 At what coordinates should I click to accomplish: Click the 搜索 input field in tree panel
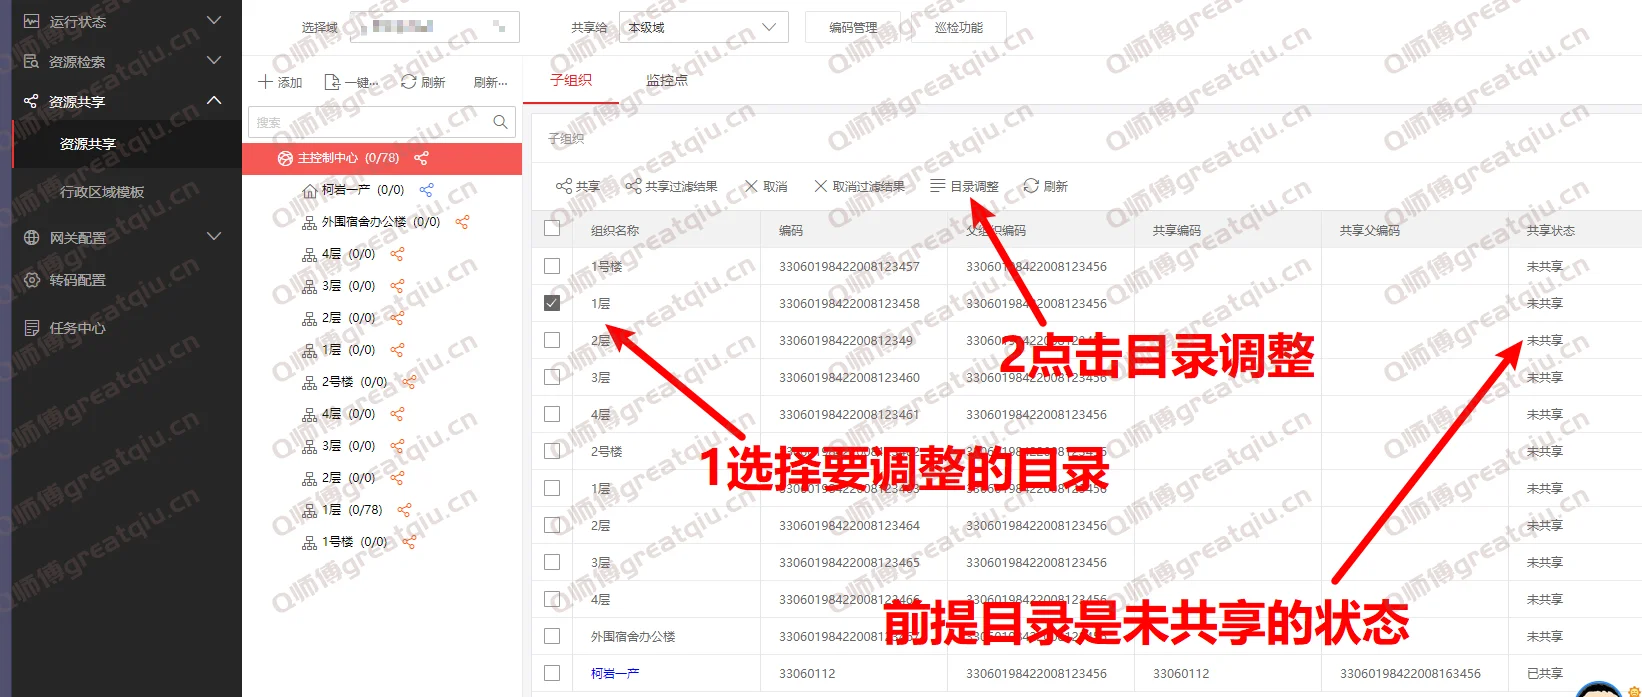point(368,122)
